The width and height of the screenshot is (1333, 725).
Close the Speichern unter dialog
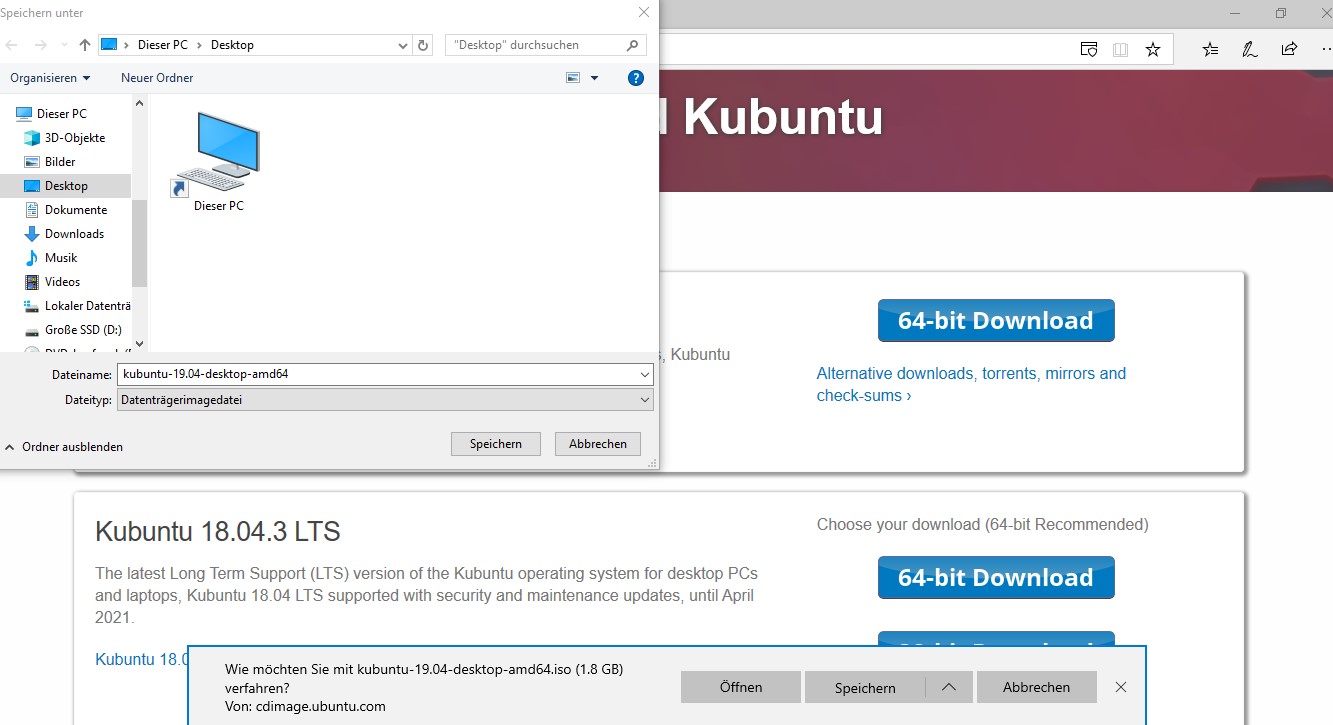pos(643,13)
